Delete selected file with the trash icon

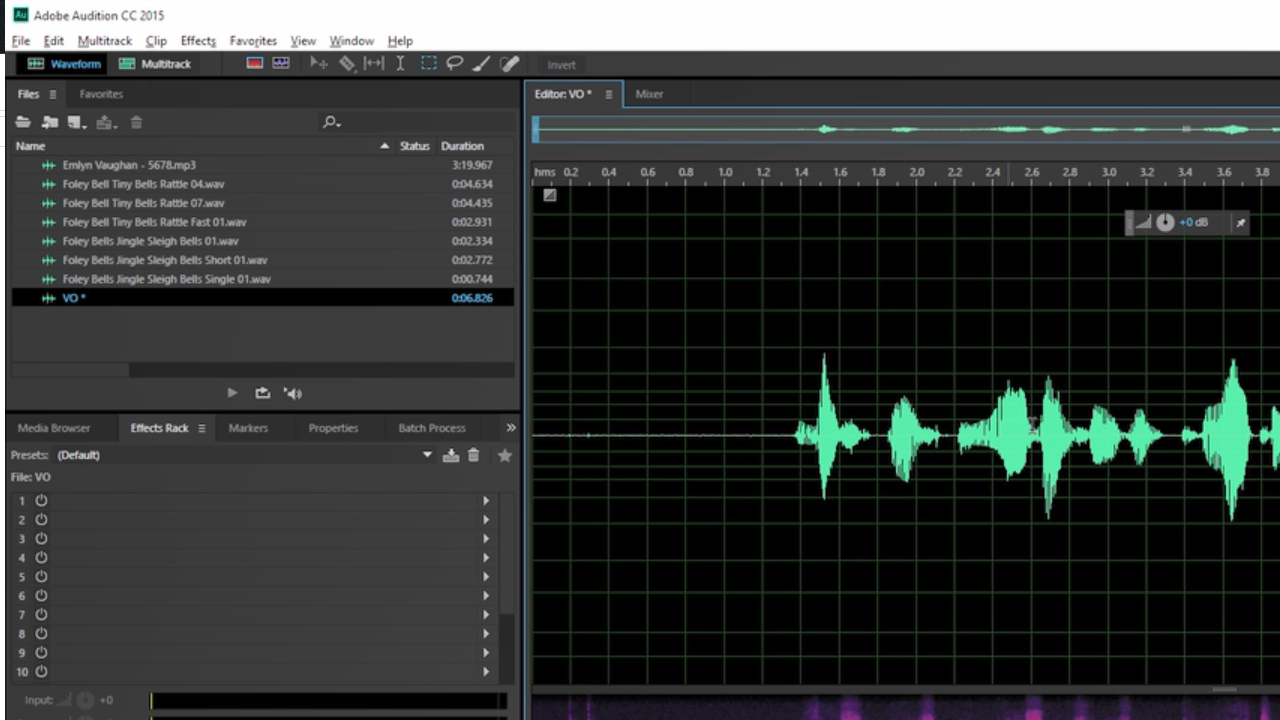(x=136, y=122)
